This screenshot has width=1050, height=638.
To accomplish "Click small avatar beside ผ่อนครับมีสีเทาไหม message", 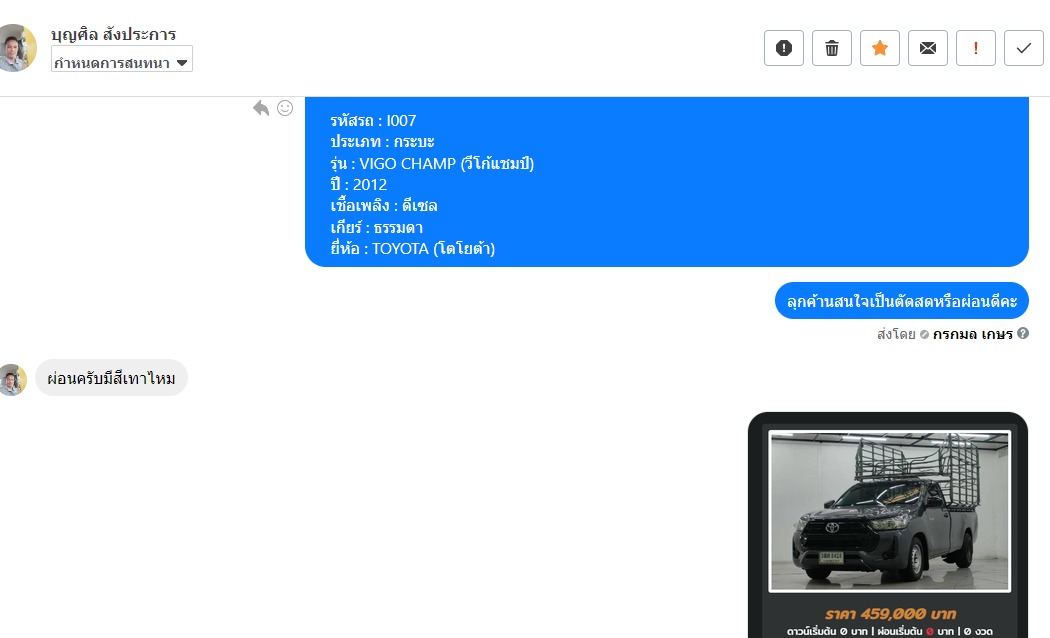I will tap(12, 380).
